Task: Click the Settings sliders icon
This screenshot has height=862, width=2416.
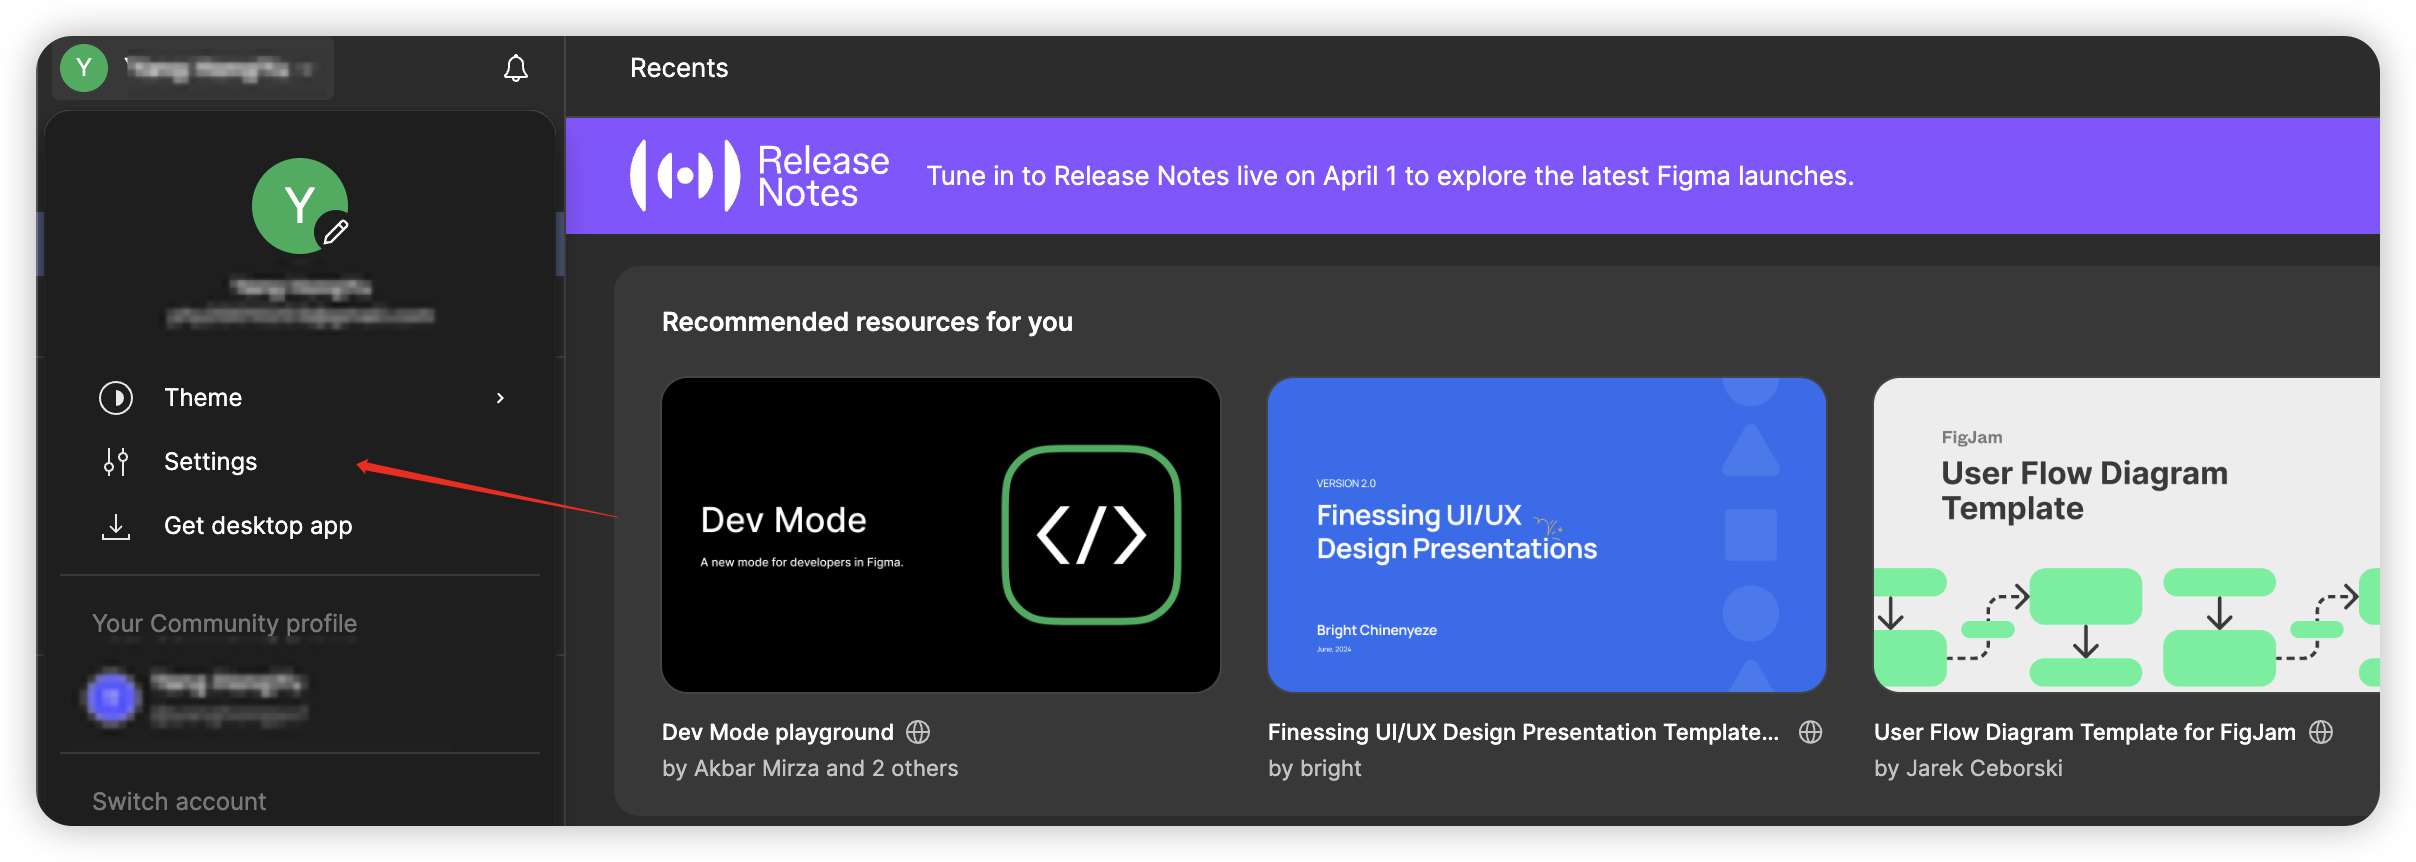Action: point(116,462)
